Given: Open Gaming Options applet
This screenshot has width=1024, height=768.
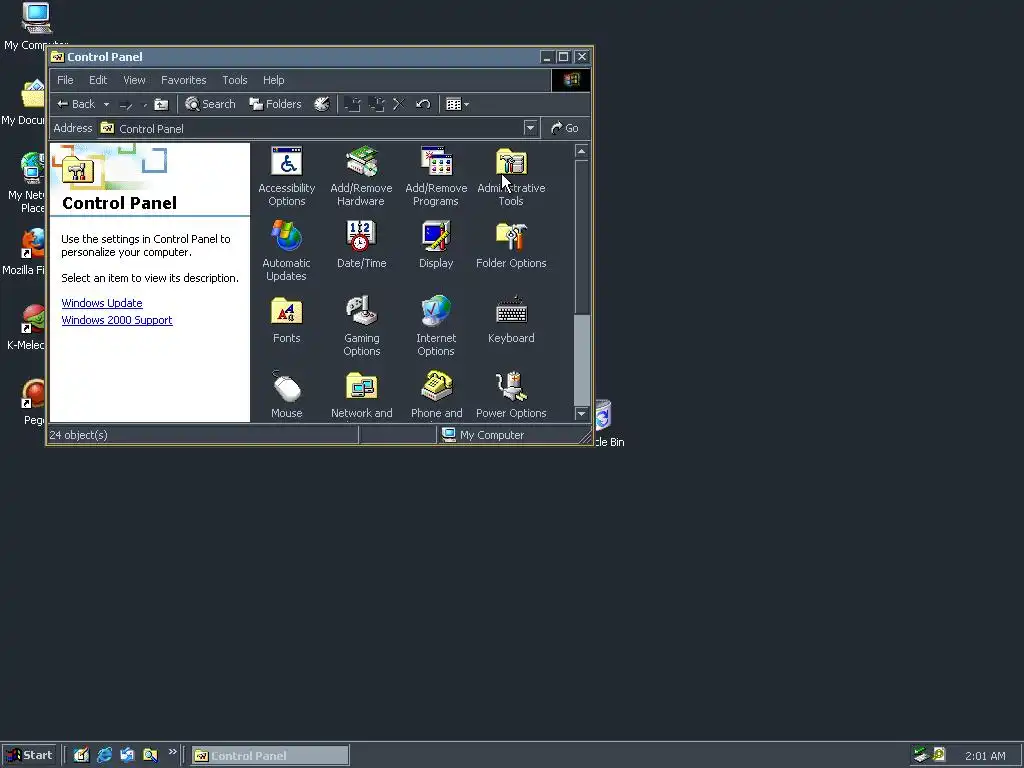Looking at the screenshot, I should tap(361, 326).
